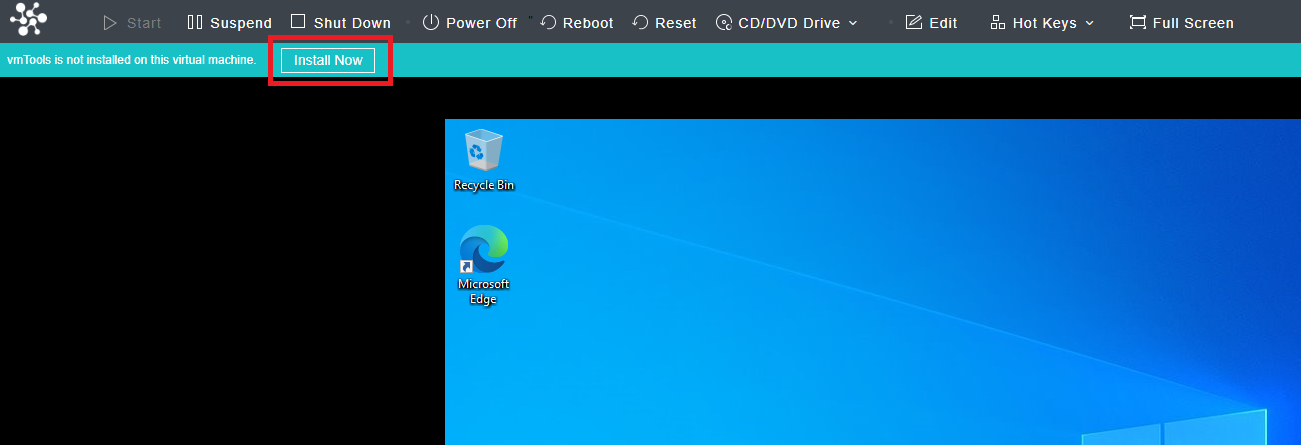Click Install Now for vmTools

328,60
